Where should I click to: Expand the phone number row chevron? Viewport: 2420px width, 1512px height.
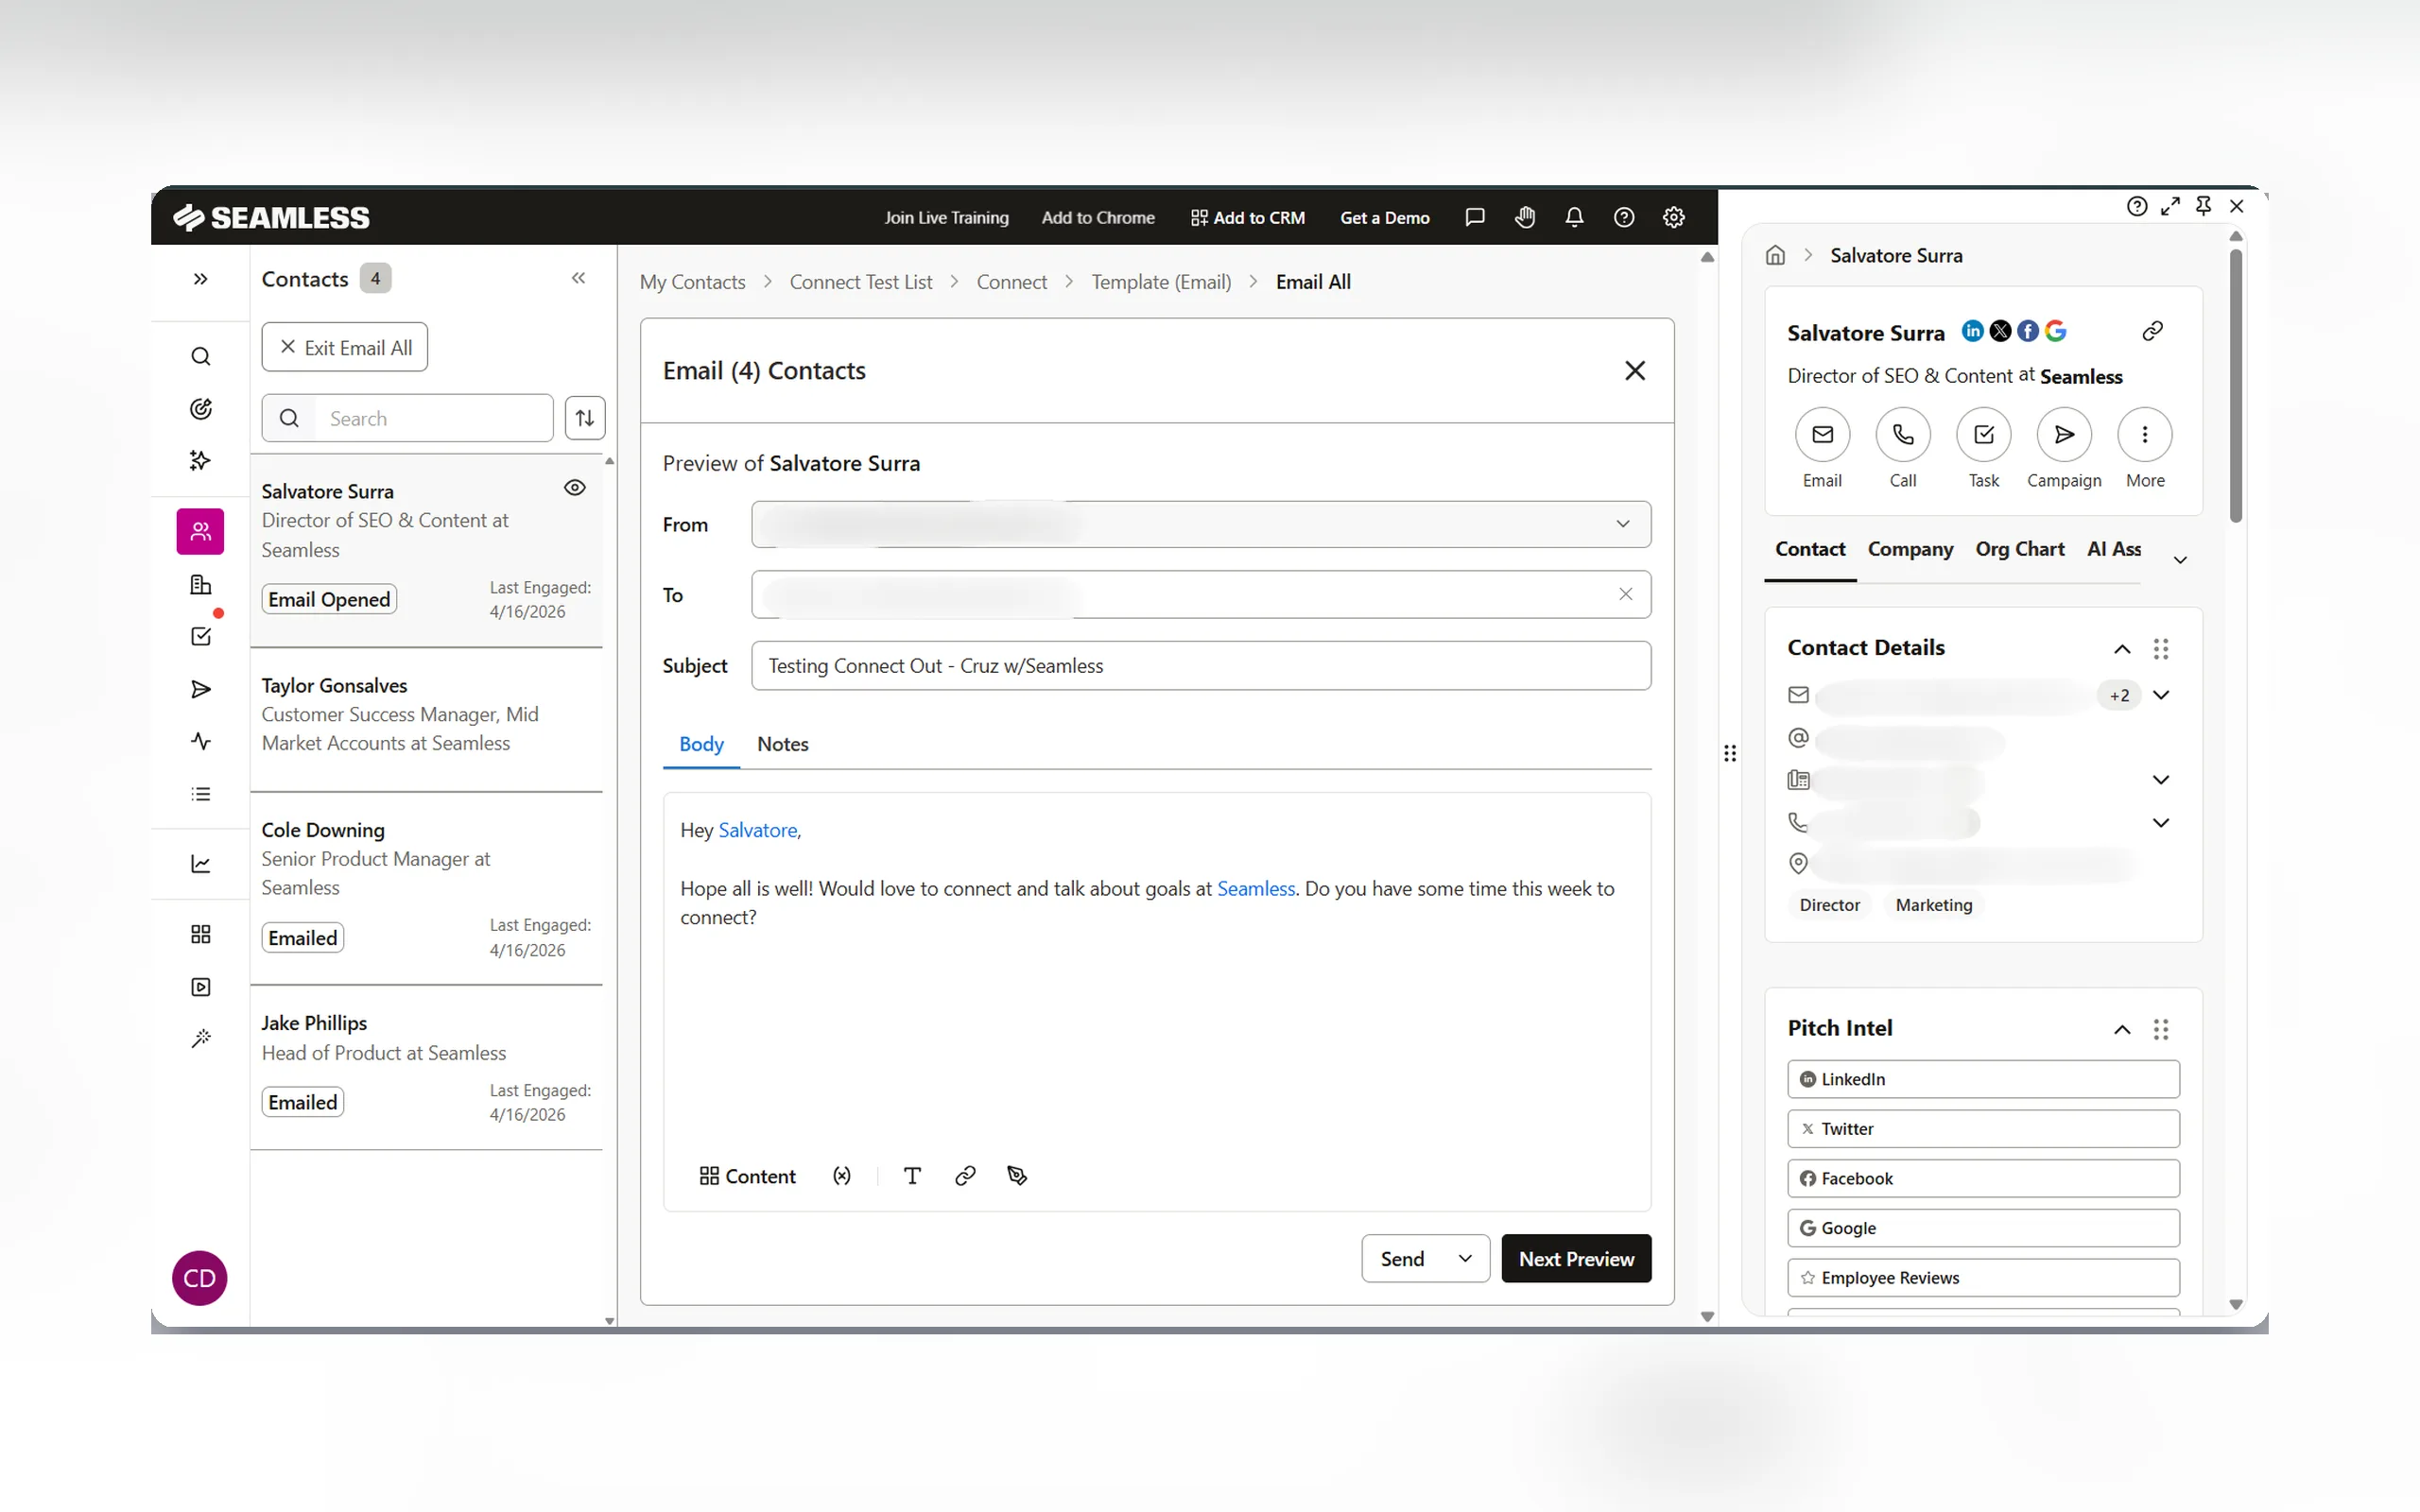click(x=2161, y=823)
